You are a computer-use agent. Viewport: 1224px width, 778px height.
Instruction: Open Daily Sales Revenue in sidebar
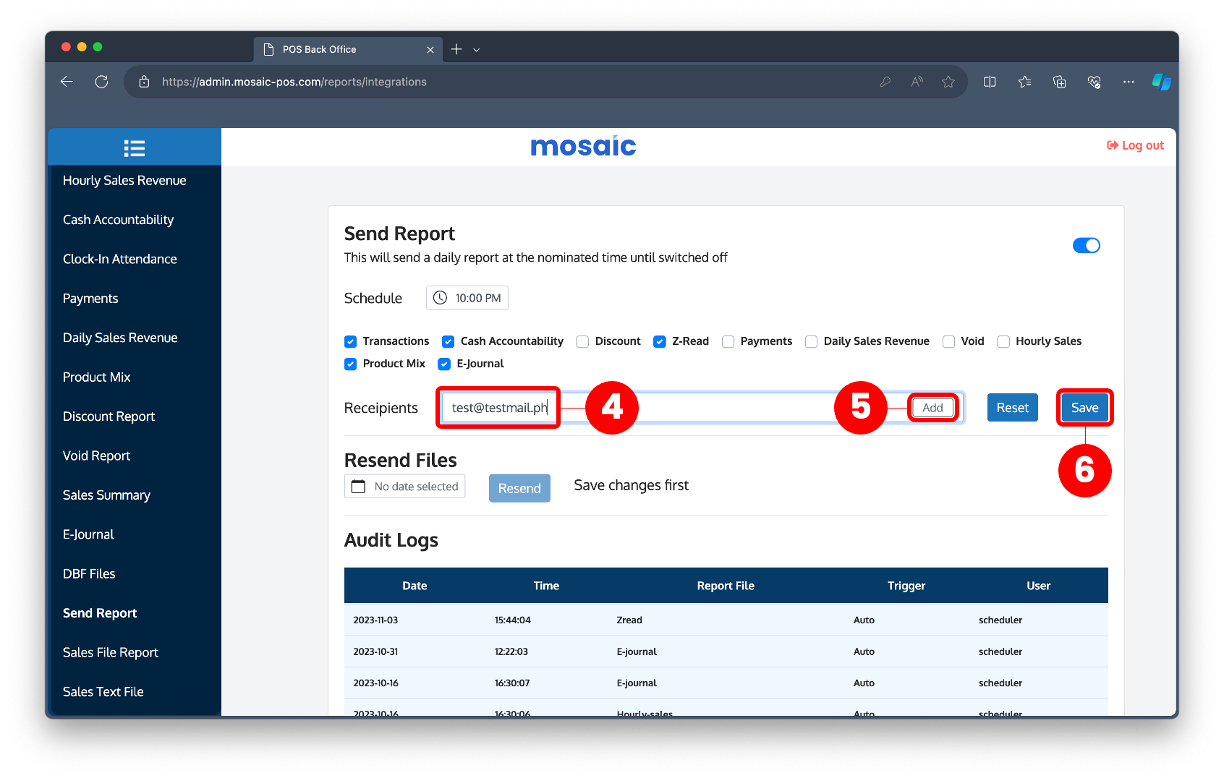click(x=120, y=338)
